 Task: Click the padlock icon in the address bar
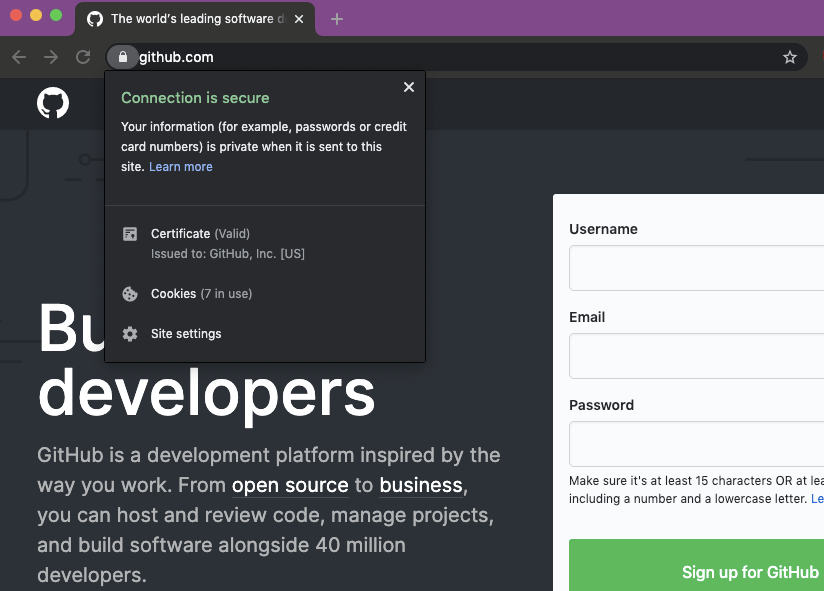tap(122, 57)
